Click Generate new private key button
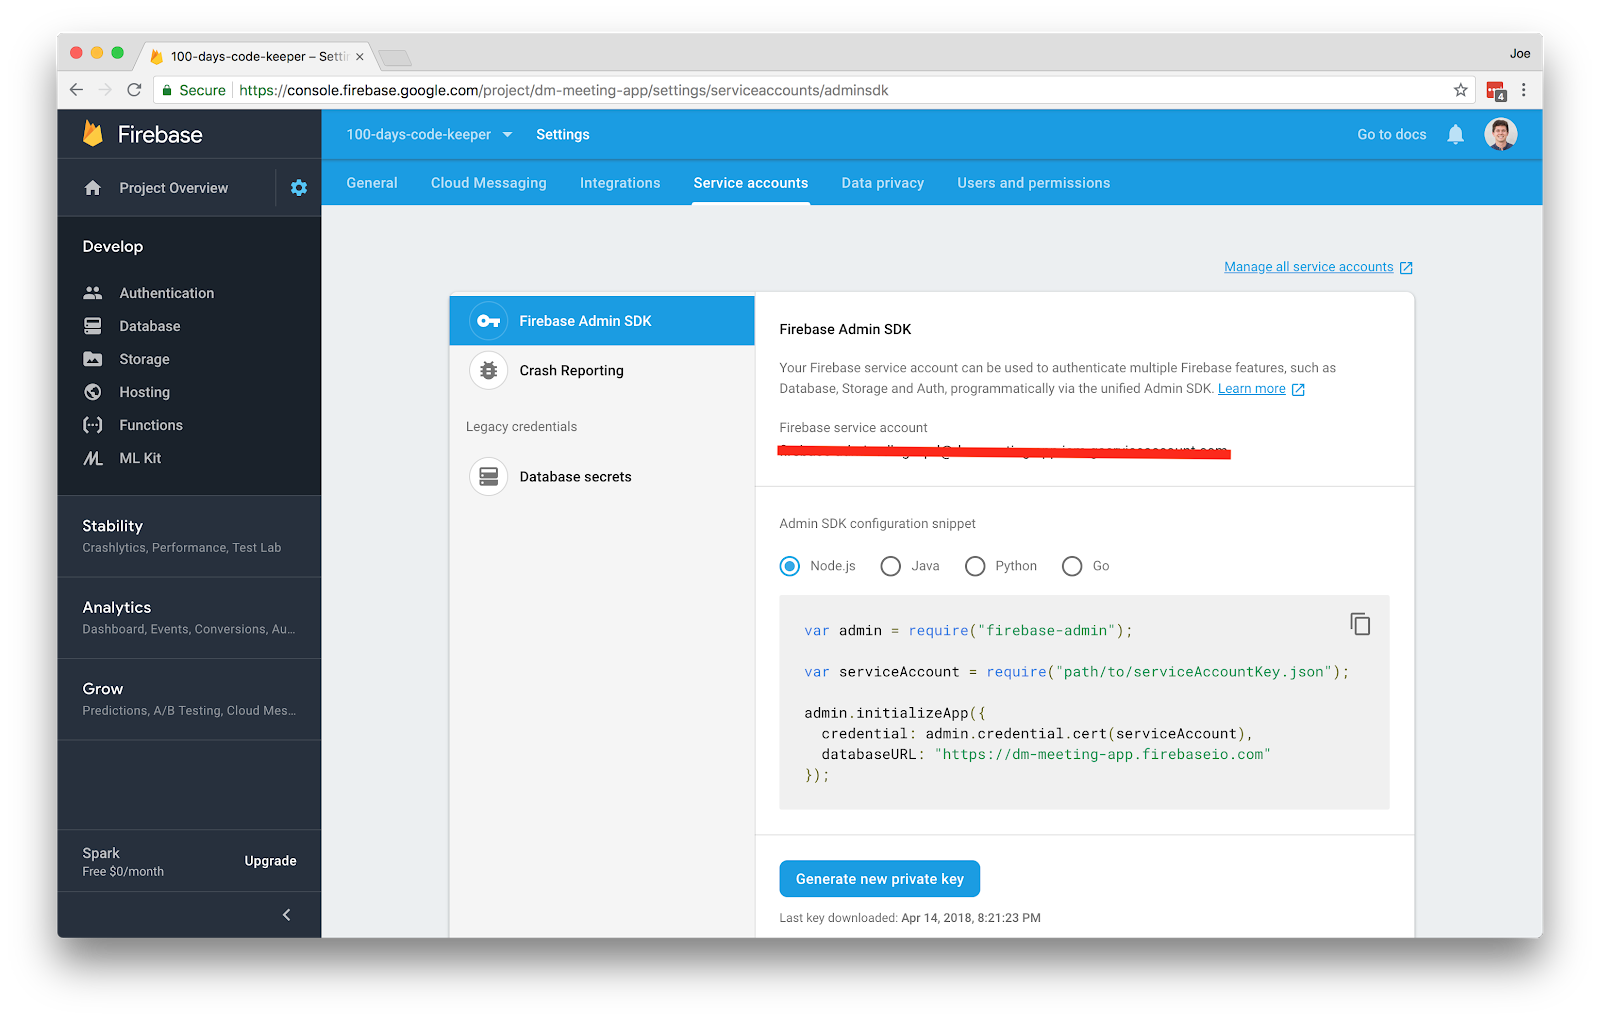The height and width of the screenshot is (1020, 1600). pos(880,879)
